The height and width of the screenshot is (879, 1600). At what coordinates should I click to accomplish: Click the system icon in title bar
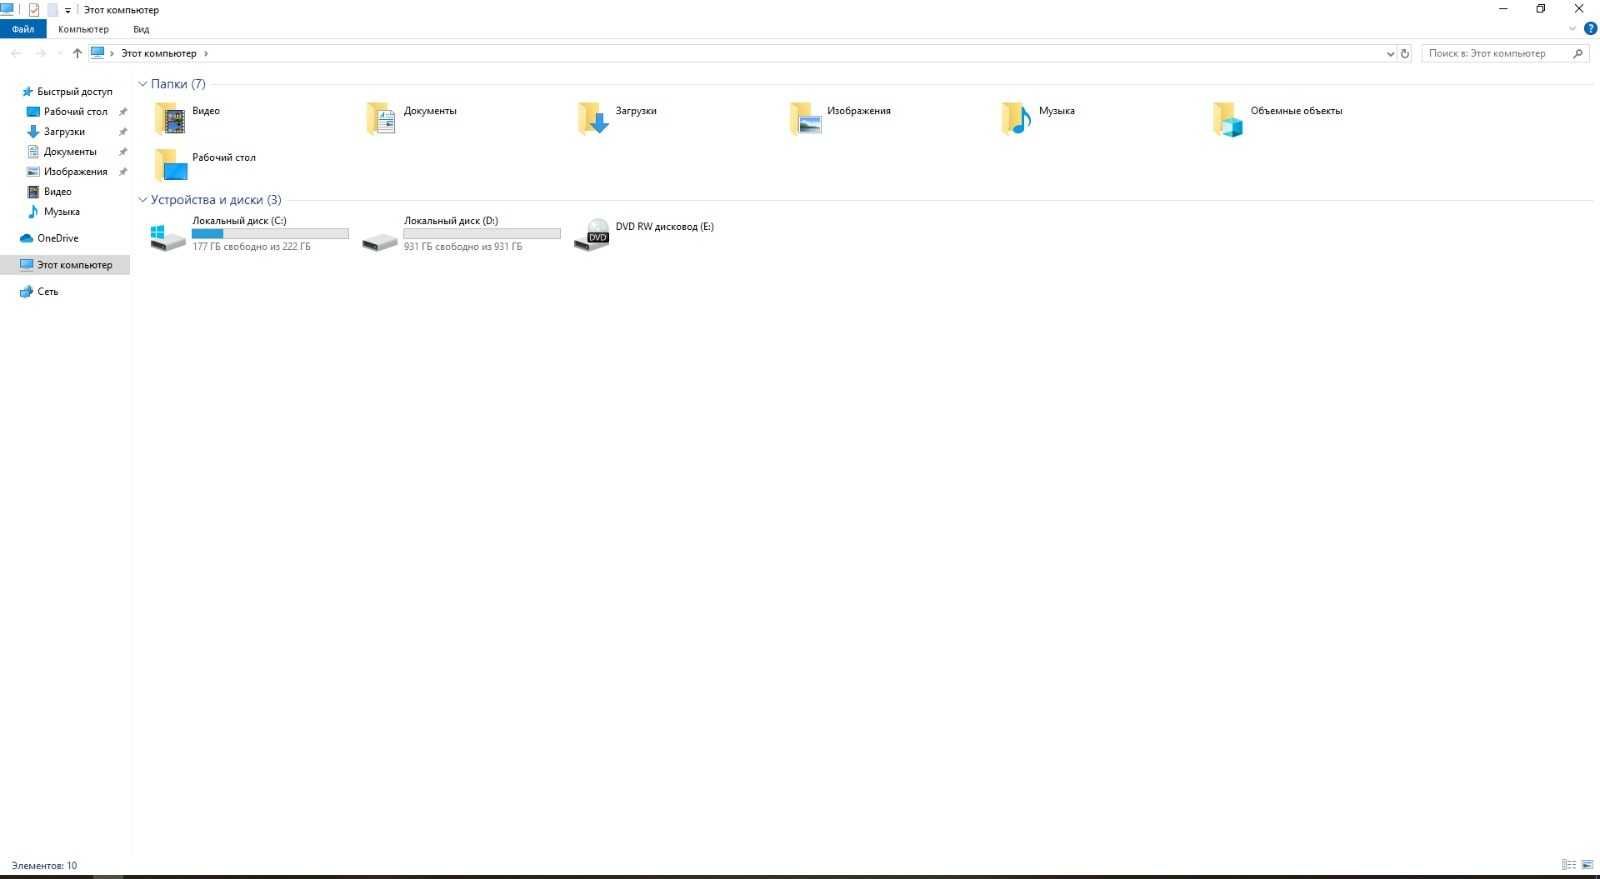[x=8, y=10]
